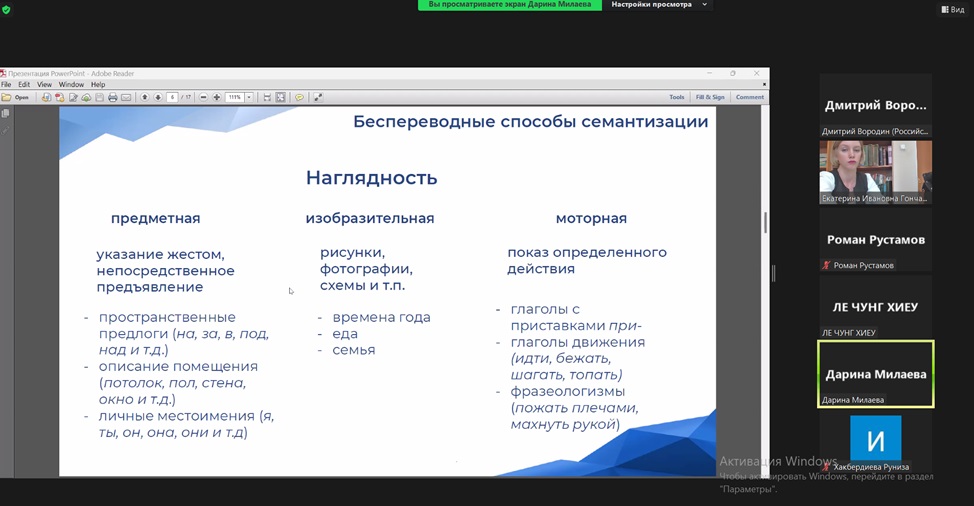This screenshot has height=506, width=974.
Task: Zoom in using the plus icon
Action: [x=217, y=98]
